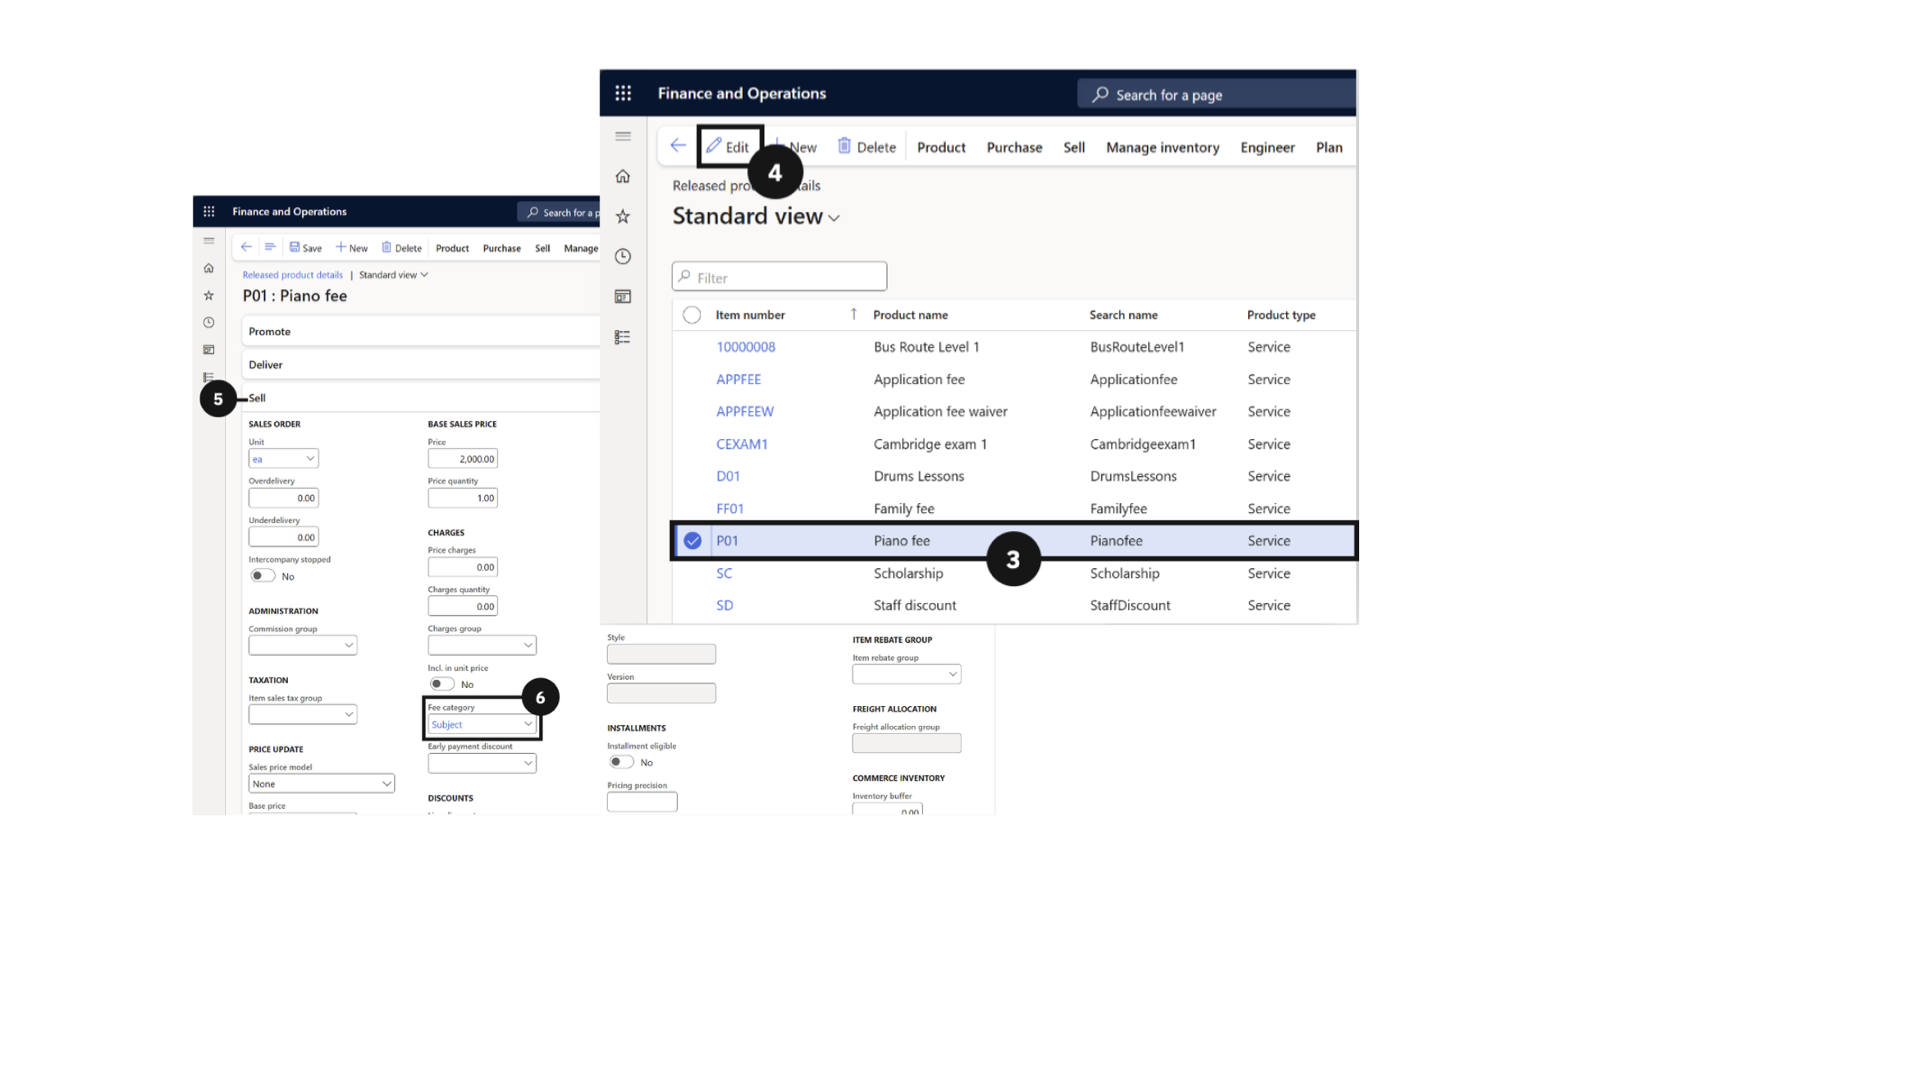The image size is (1920, 1080).
Task: Expand the Deliver section
Action: point(420,364)
